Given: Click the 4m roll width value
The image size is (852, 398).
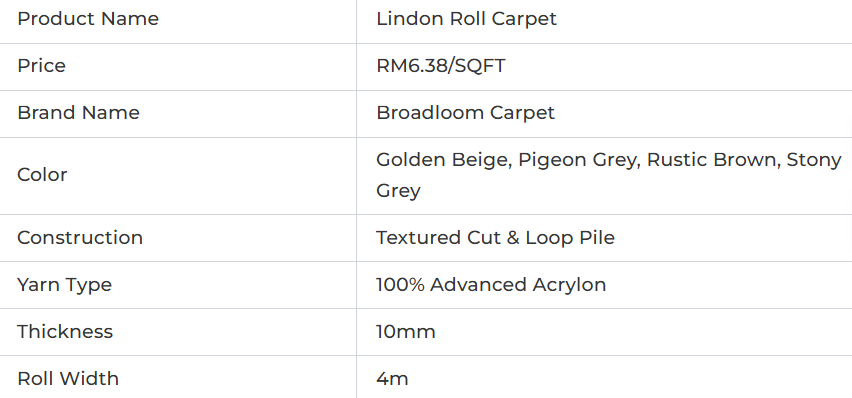Looking at the screenshot, I should 392,378.
